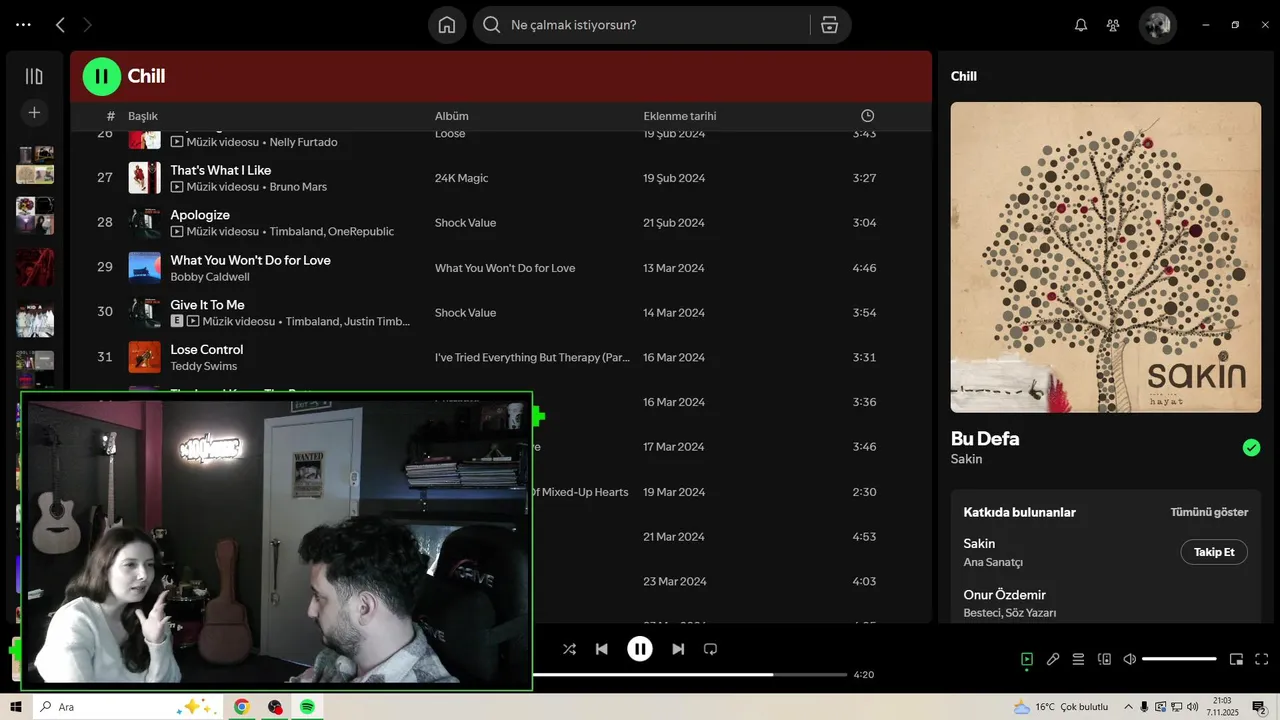Open the artist link OneRepublic
1280x720 pixels.
click(x=362, y=232)
